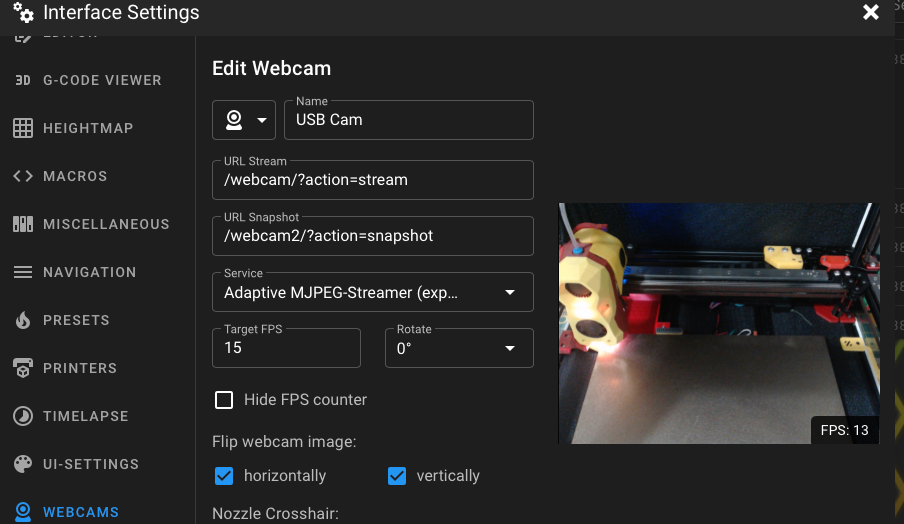Image resolution: width=904 pixels, height=524 pixels.
Task: Click the Macros code brackets icon
Action: [22, 176]
